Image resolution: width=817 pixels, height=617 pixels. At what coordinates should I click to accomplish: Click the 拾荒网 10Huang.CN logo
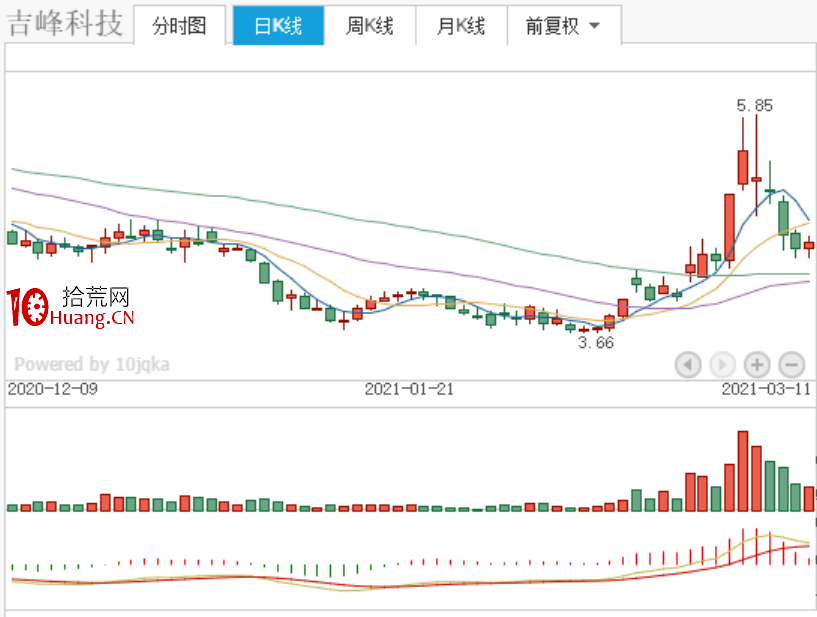pos(70,306)
